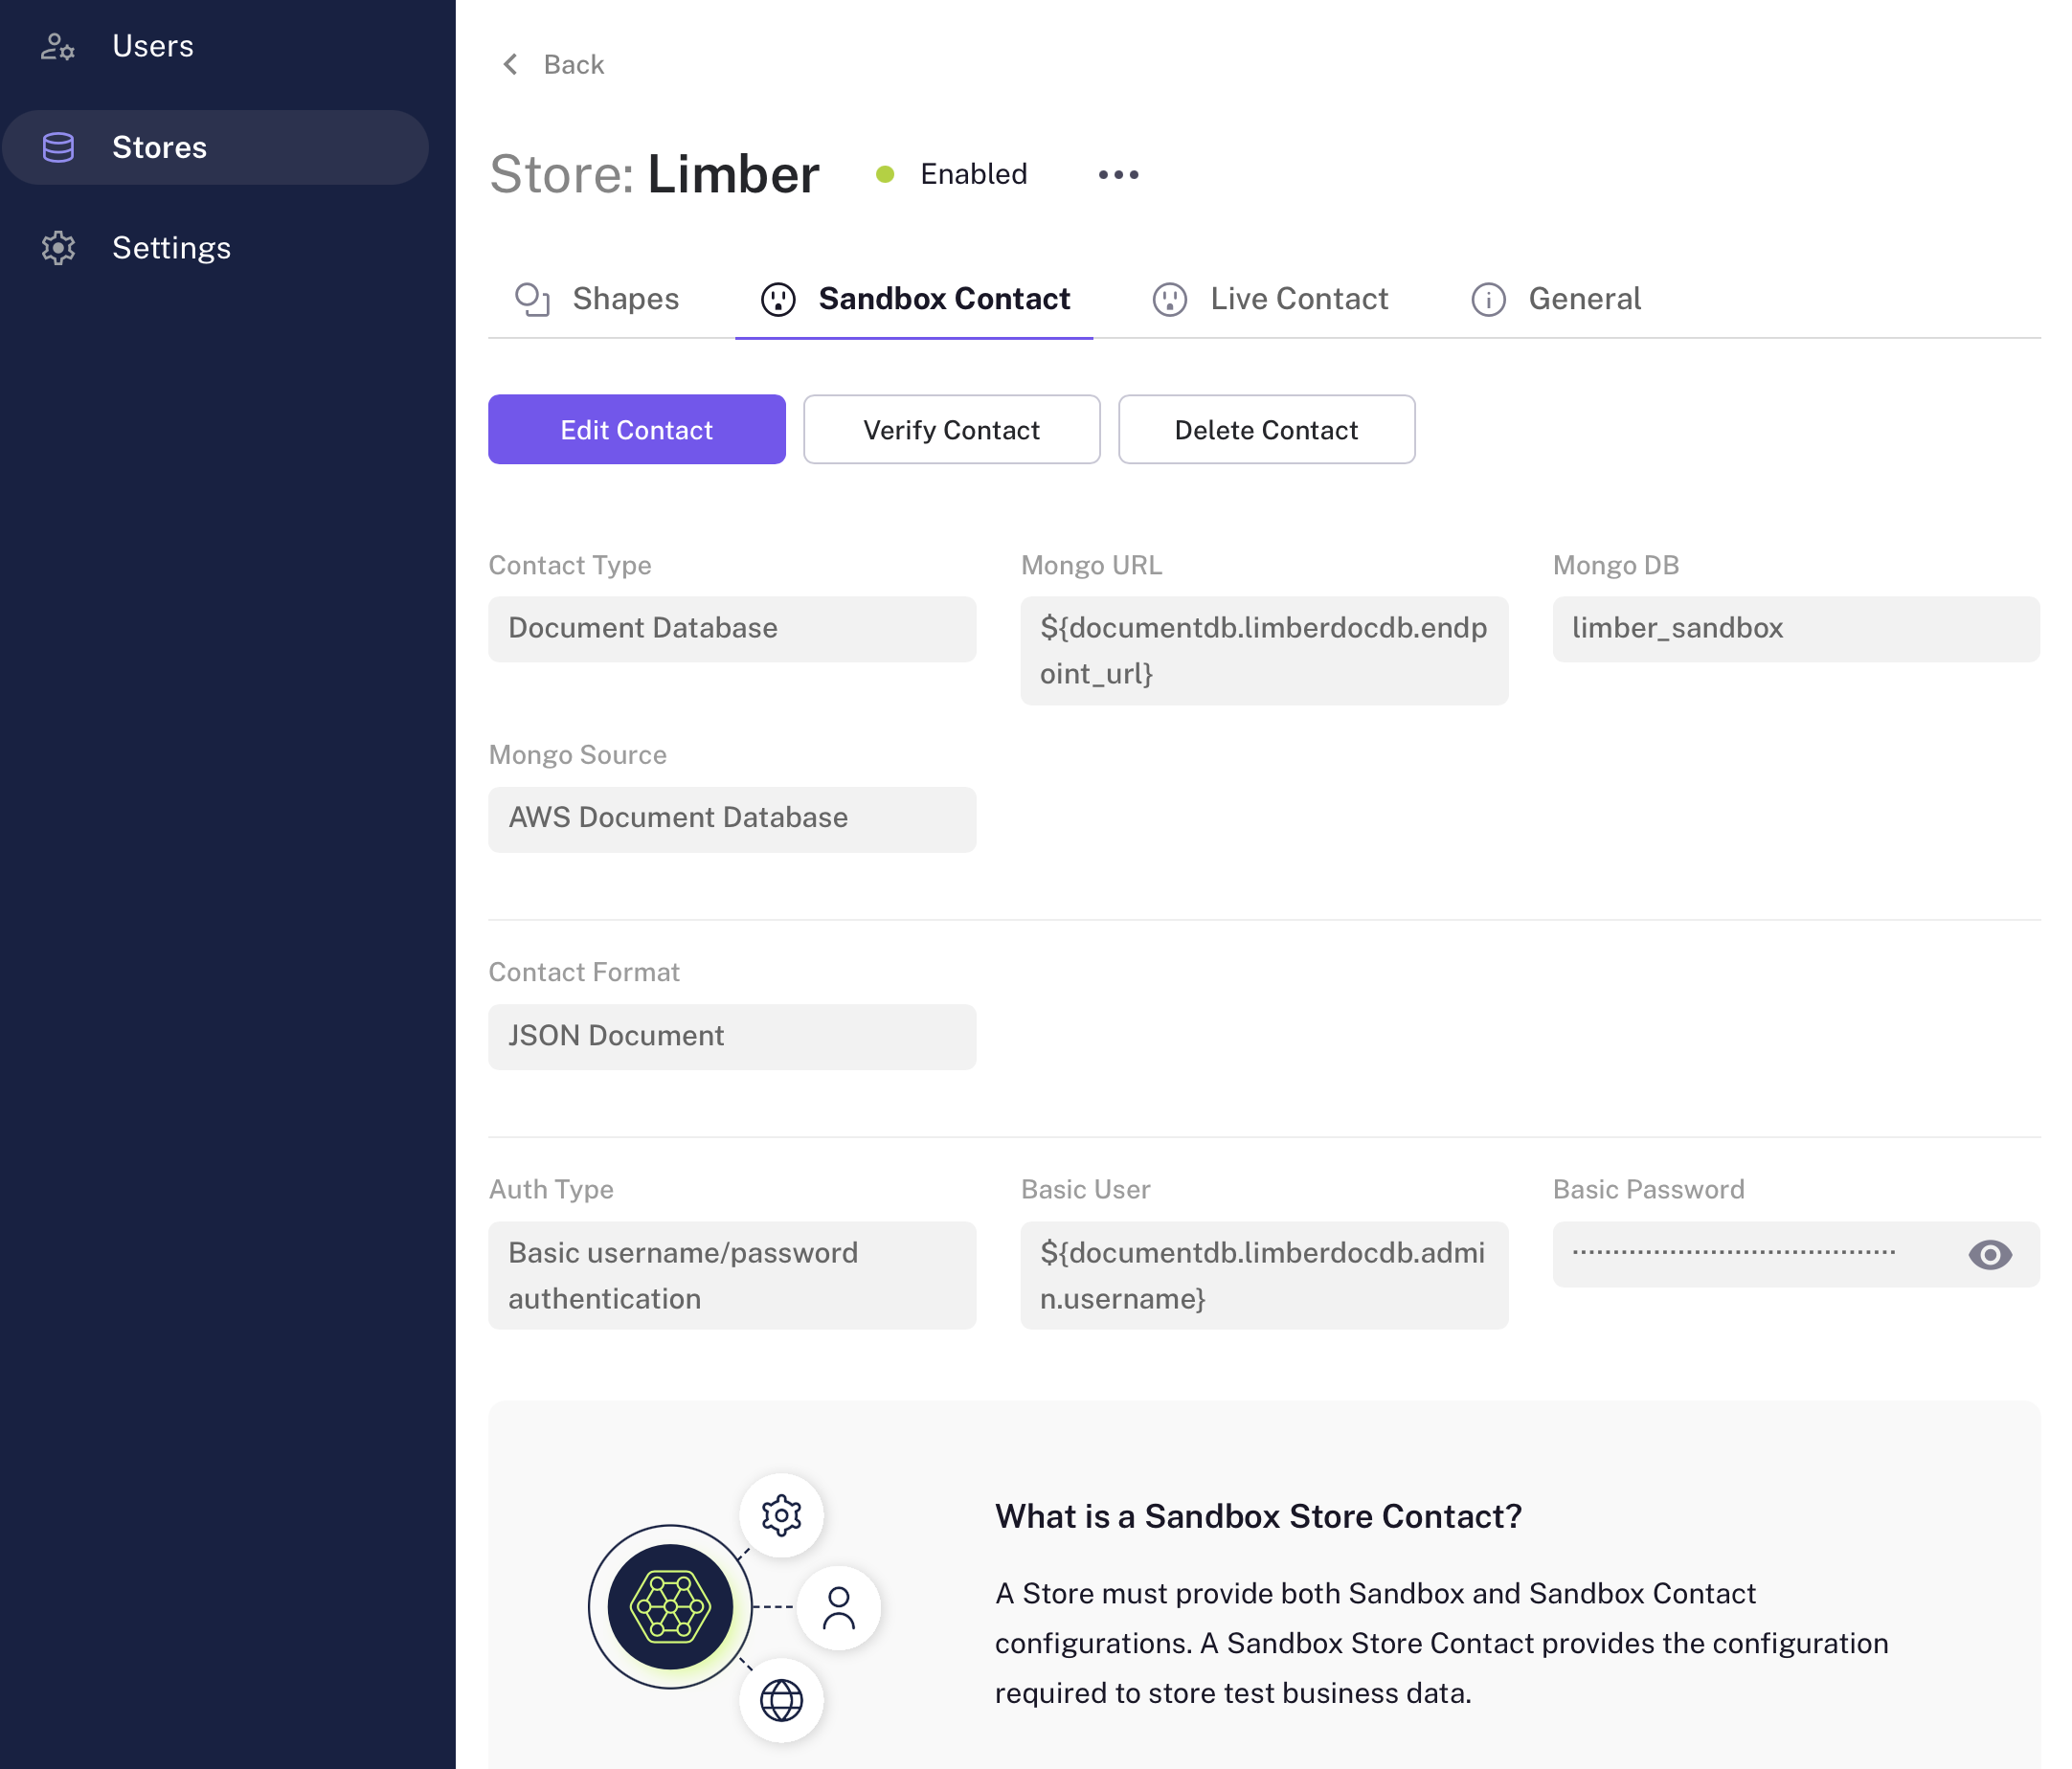Click the Delete Contact button
The image size is (2072, 1769).
pos(1267,430)
